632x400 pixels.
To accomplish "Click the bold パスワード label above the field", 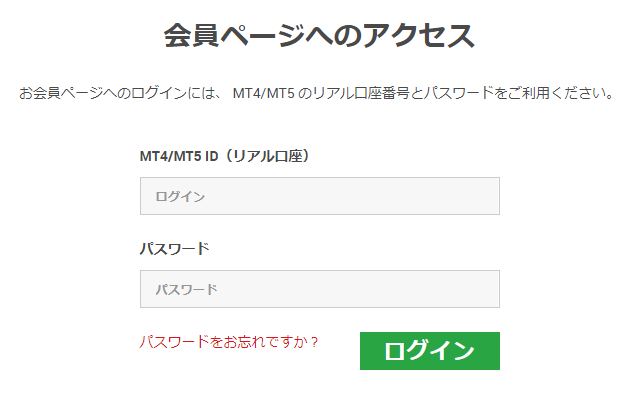I will 175,249.
